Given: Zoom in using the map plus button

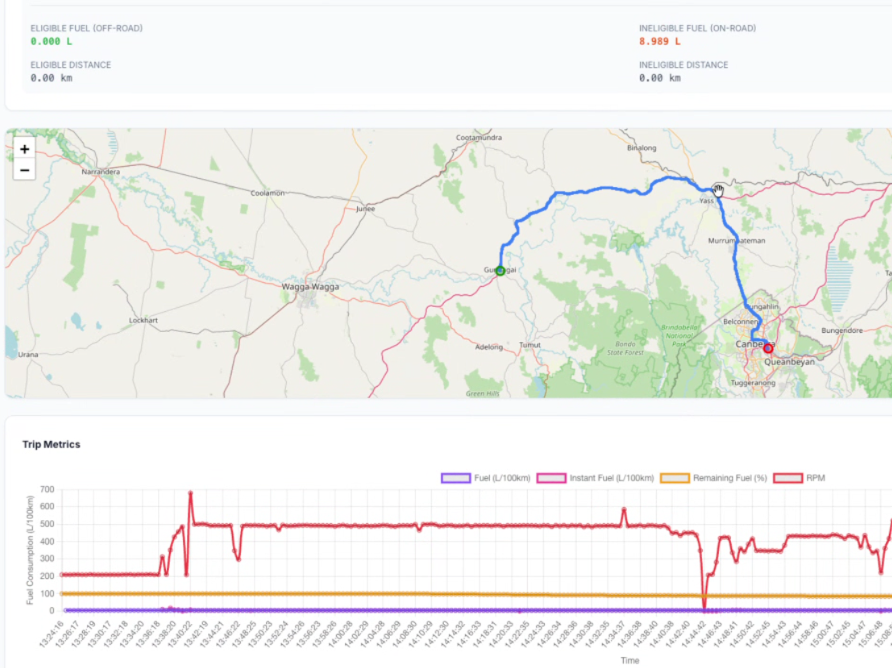Looking at the screenshot, I should click(24, 149).
